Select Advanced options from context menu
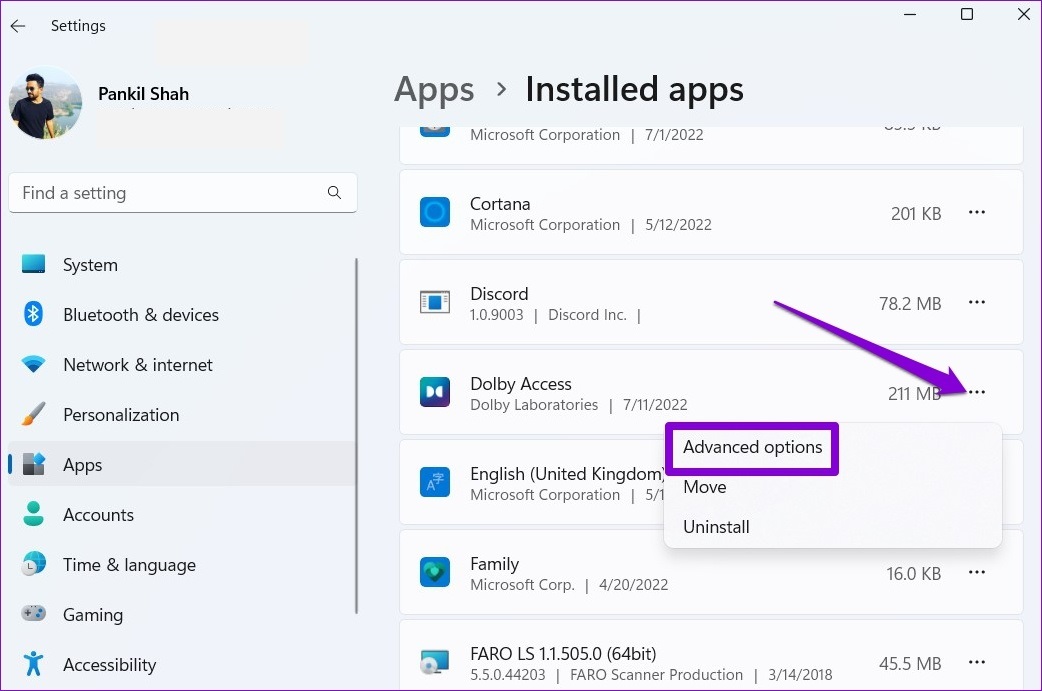Screen dimensions: 1042x691 [752, 447]
